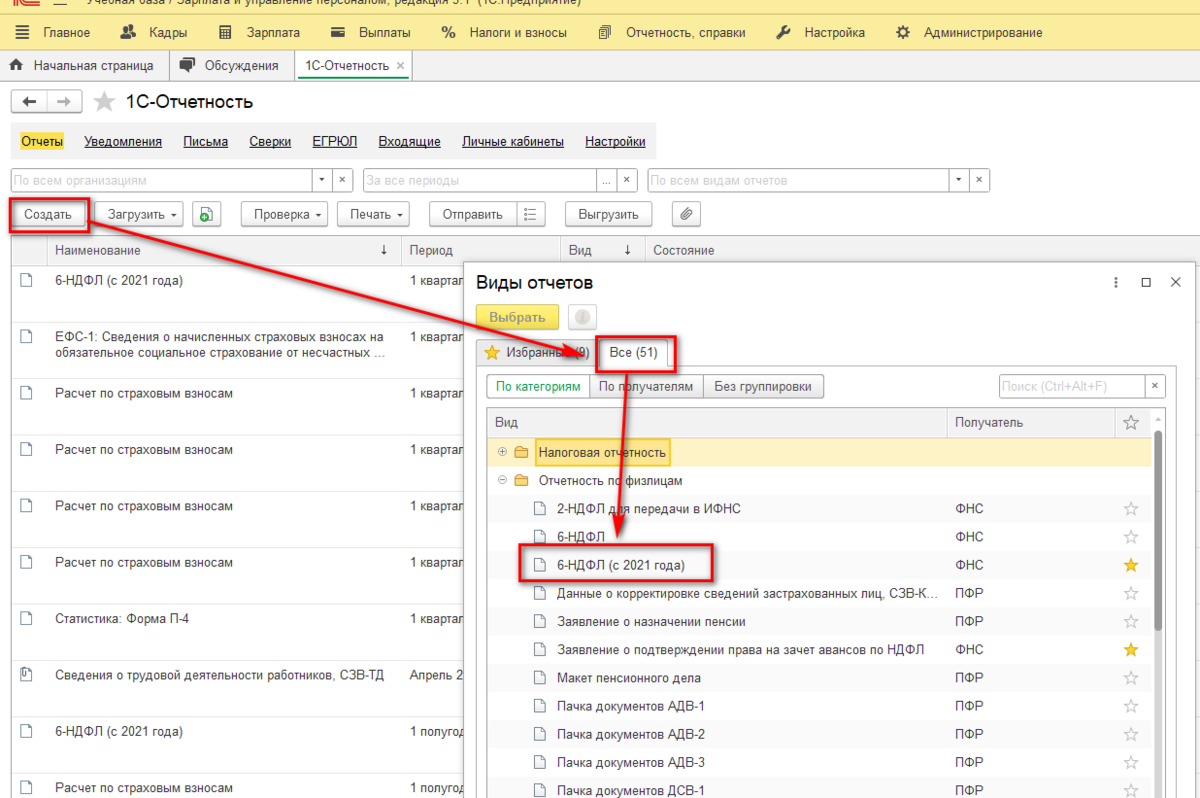1200x798 pixels.
Task: Click the scrollbar in the Виды отчетов list
Action: 1158,530
